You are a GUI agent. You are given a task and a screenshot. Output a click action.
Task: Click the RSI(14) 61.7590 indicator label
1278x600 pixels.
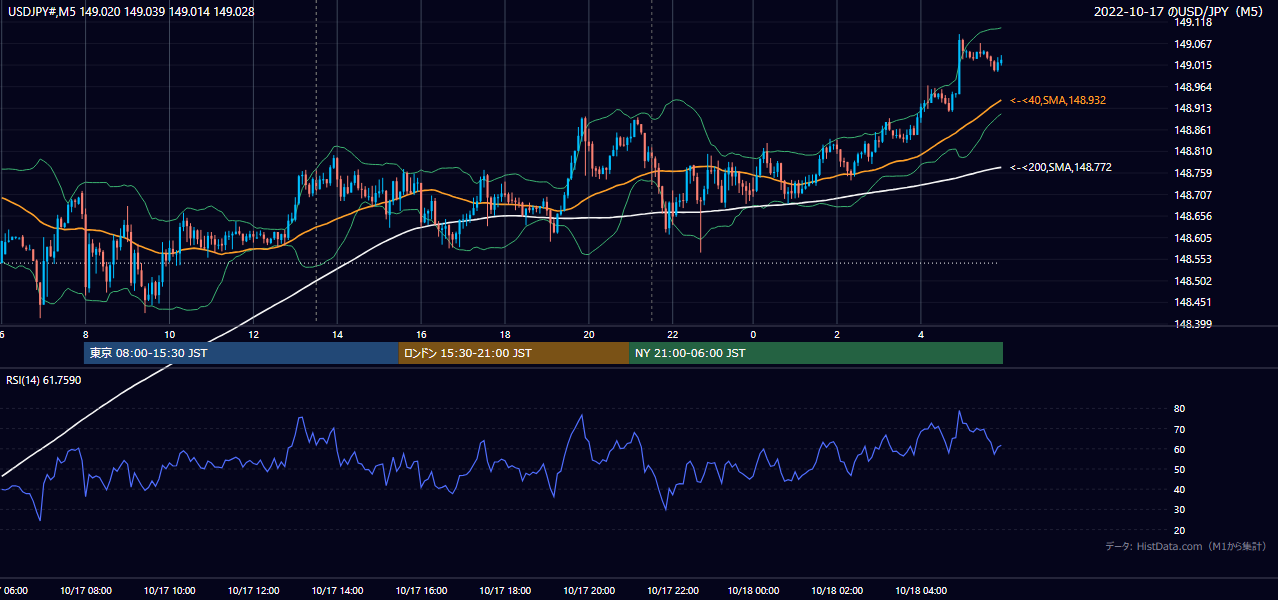click(x=44, y=380)
